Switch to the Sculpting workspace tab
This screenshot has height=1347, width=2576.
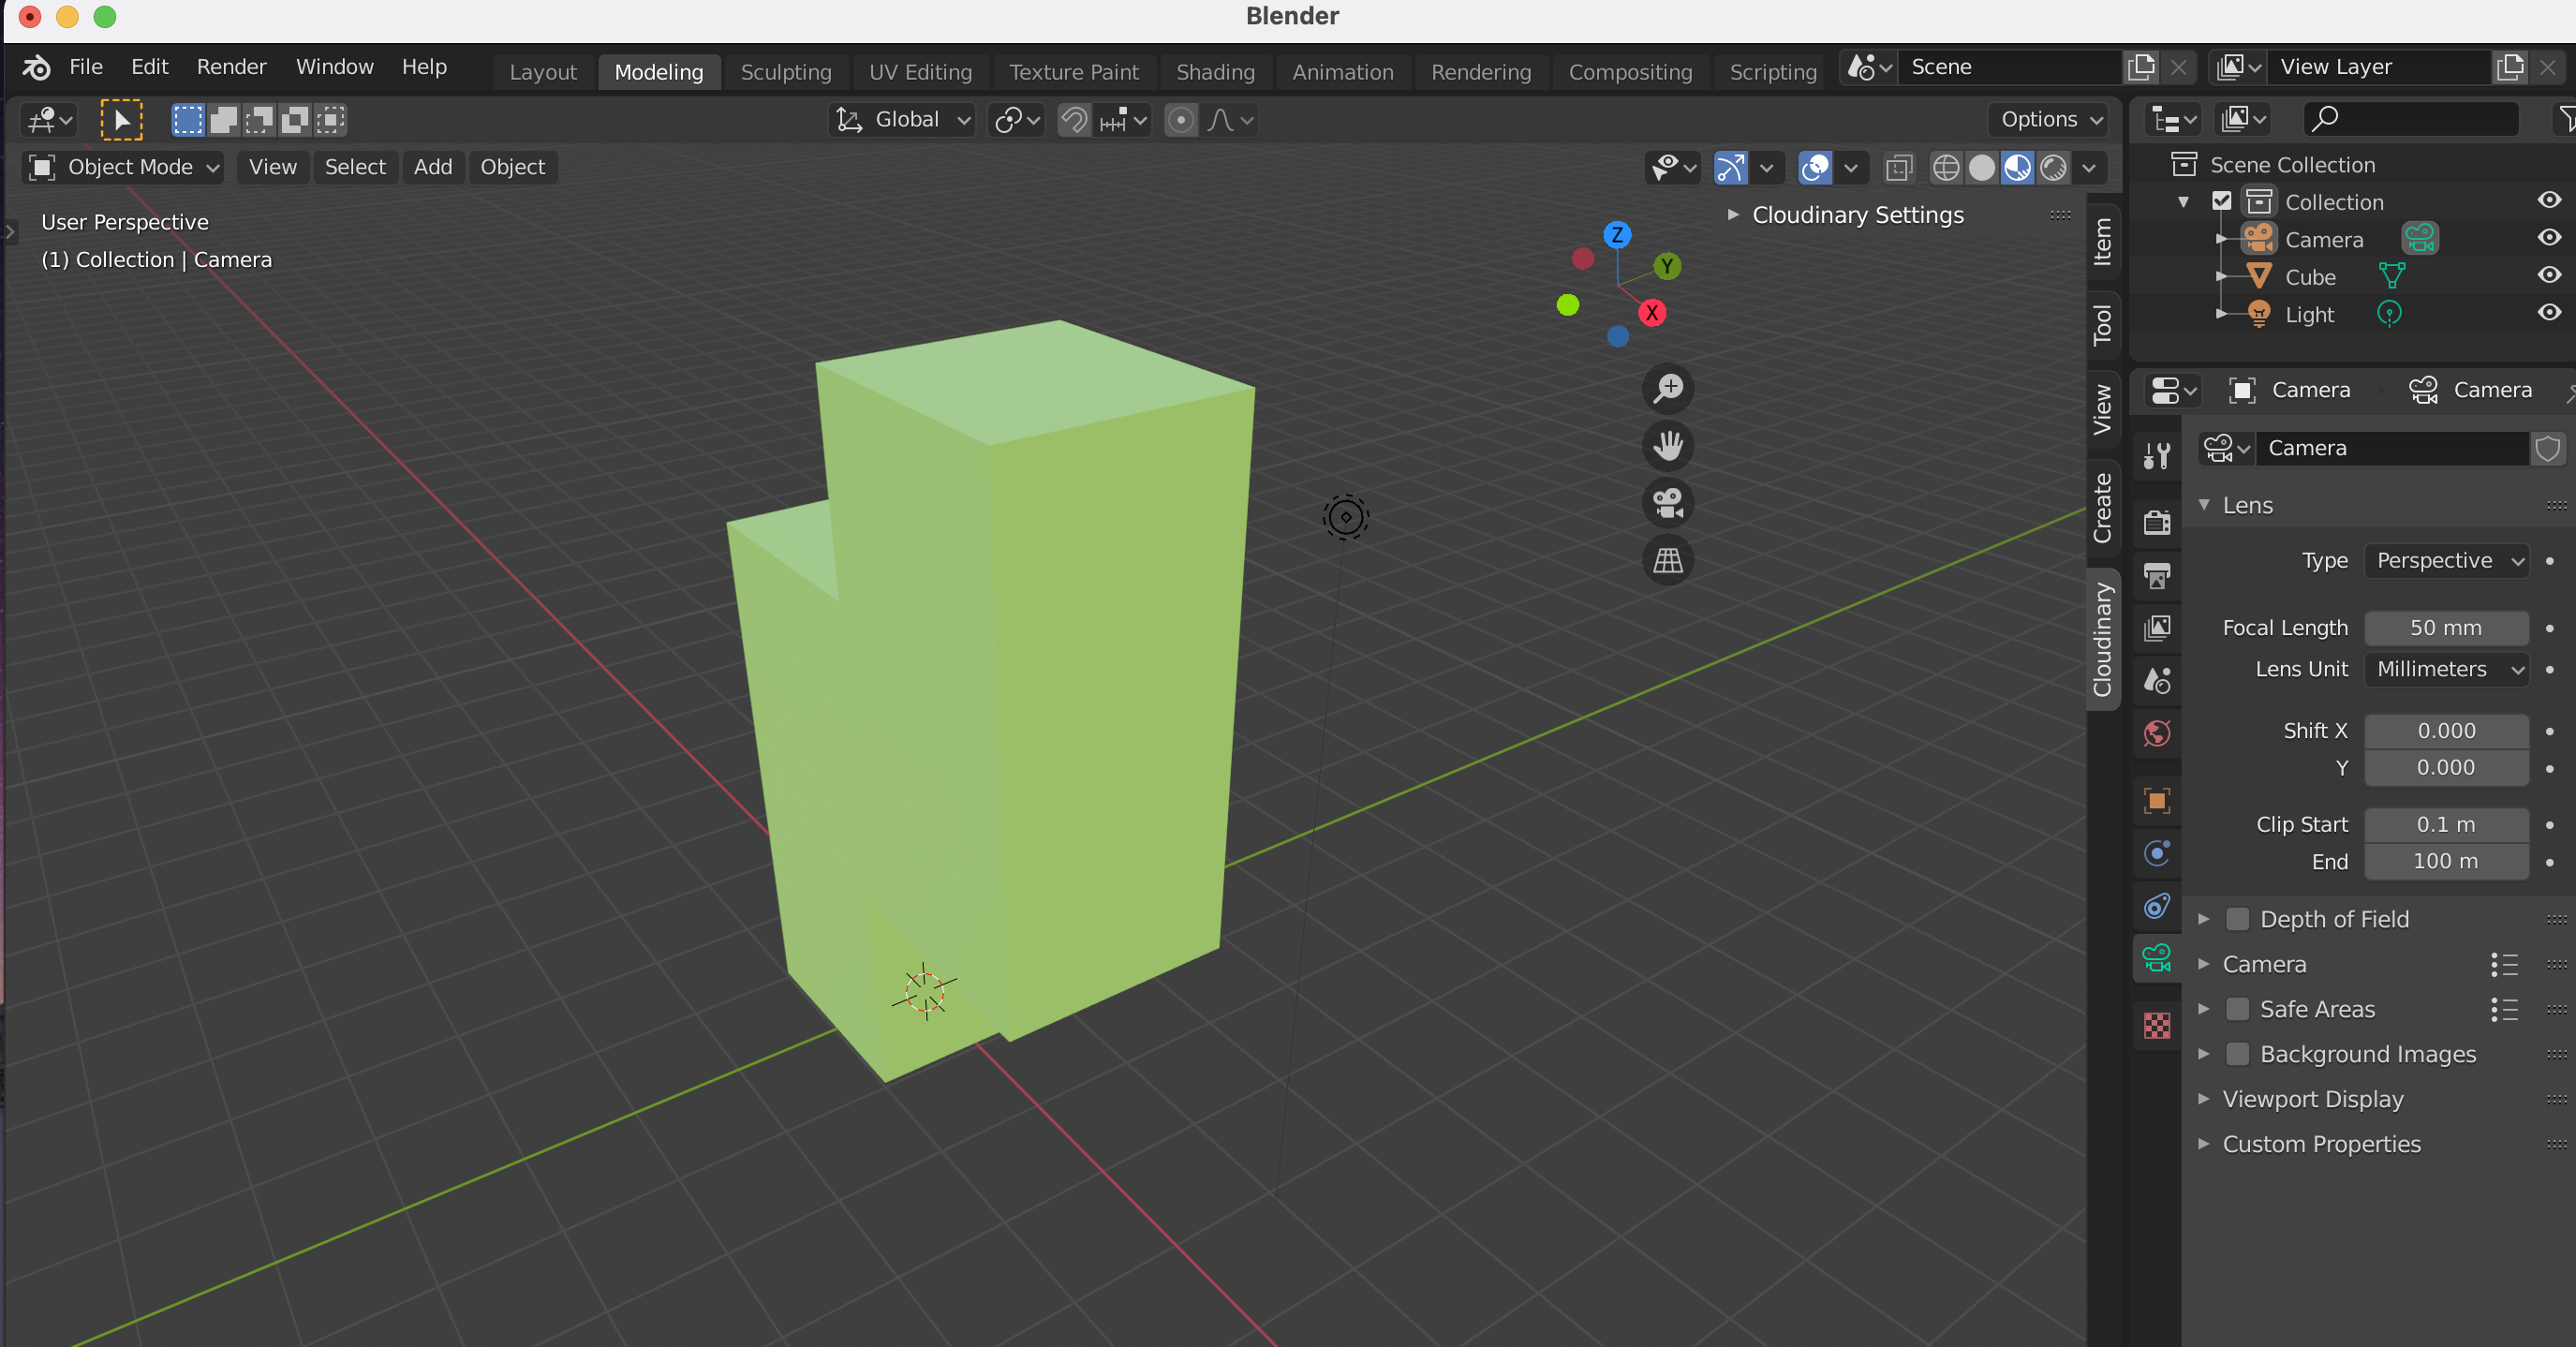tap(785, 72)
